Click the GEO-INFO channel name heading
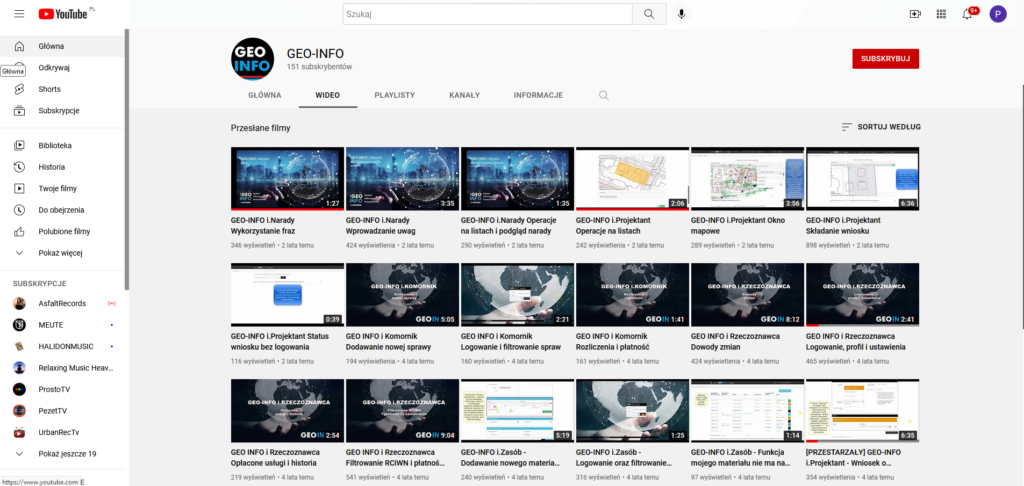1024x486 pixels. coord(315,54)
